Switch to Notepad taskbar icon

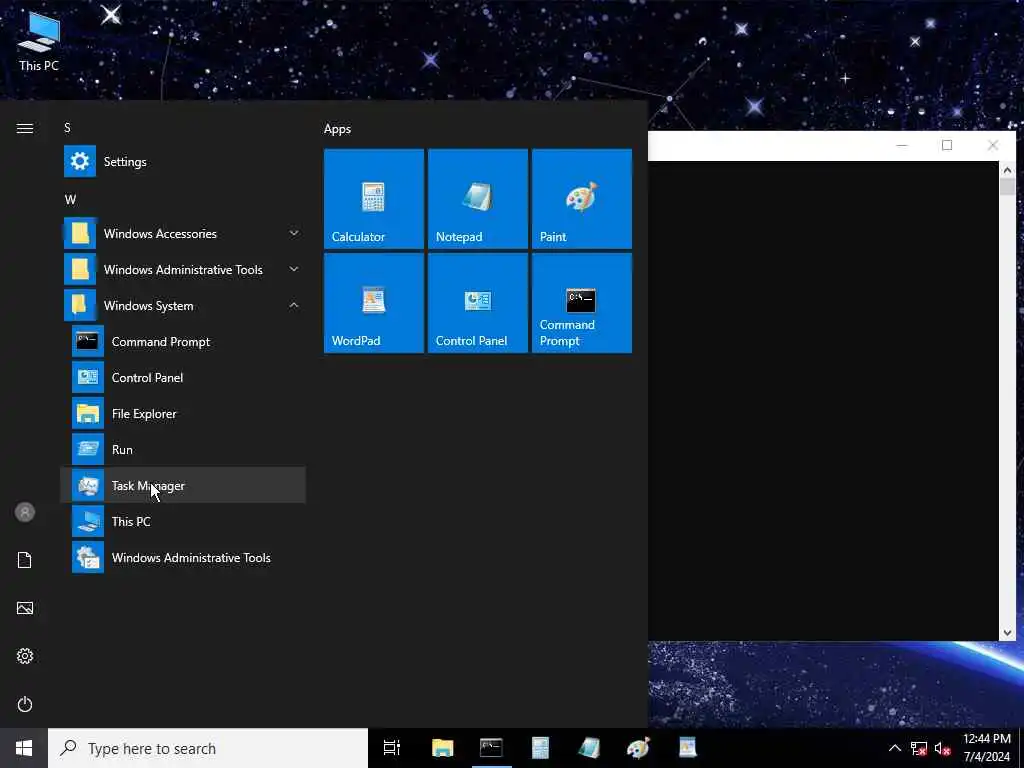(589, 748)
